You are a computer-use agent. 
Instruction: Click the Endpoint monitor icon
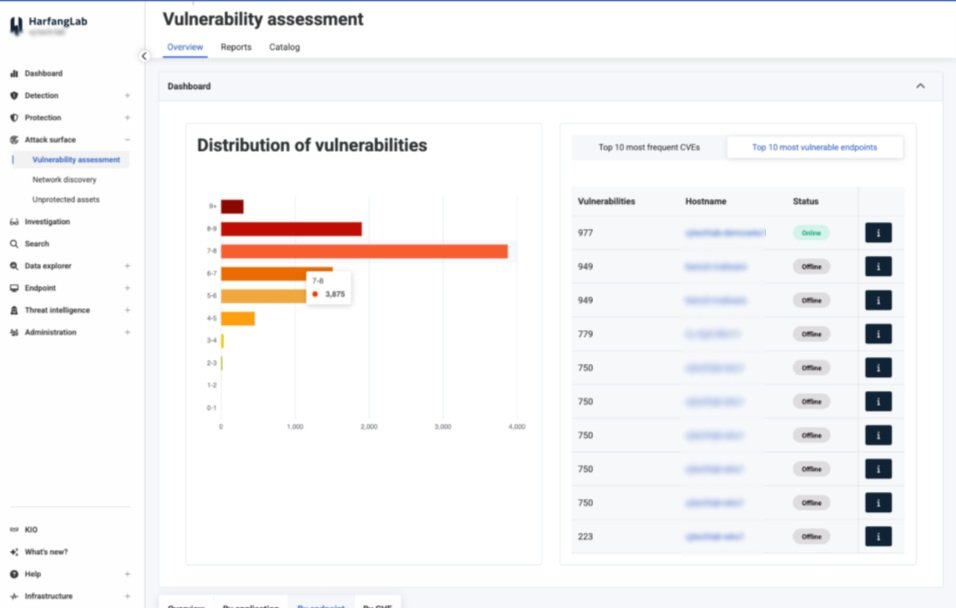[14, 288]
